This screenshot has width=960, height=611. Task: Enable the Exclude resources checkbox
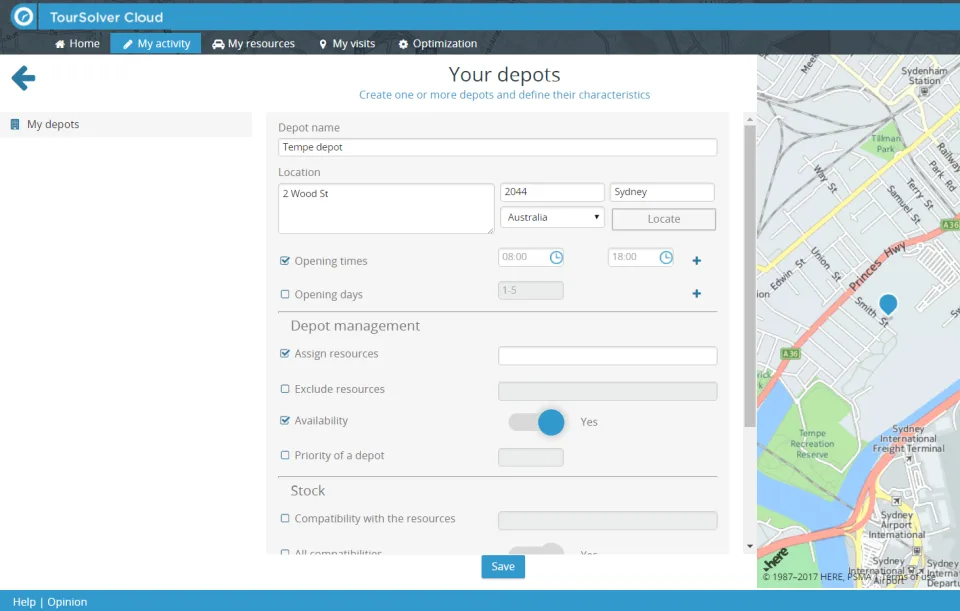[x=285, y=389]
